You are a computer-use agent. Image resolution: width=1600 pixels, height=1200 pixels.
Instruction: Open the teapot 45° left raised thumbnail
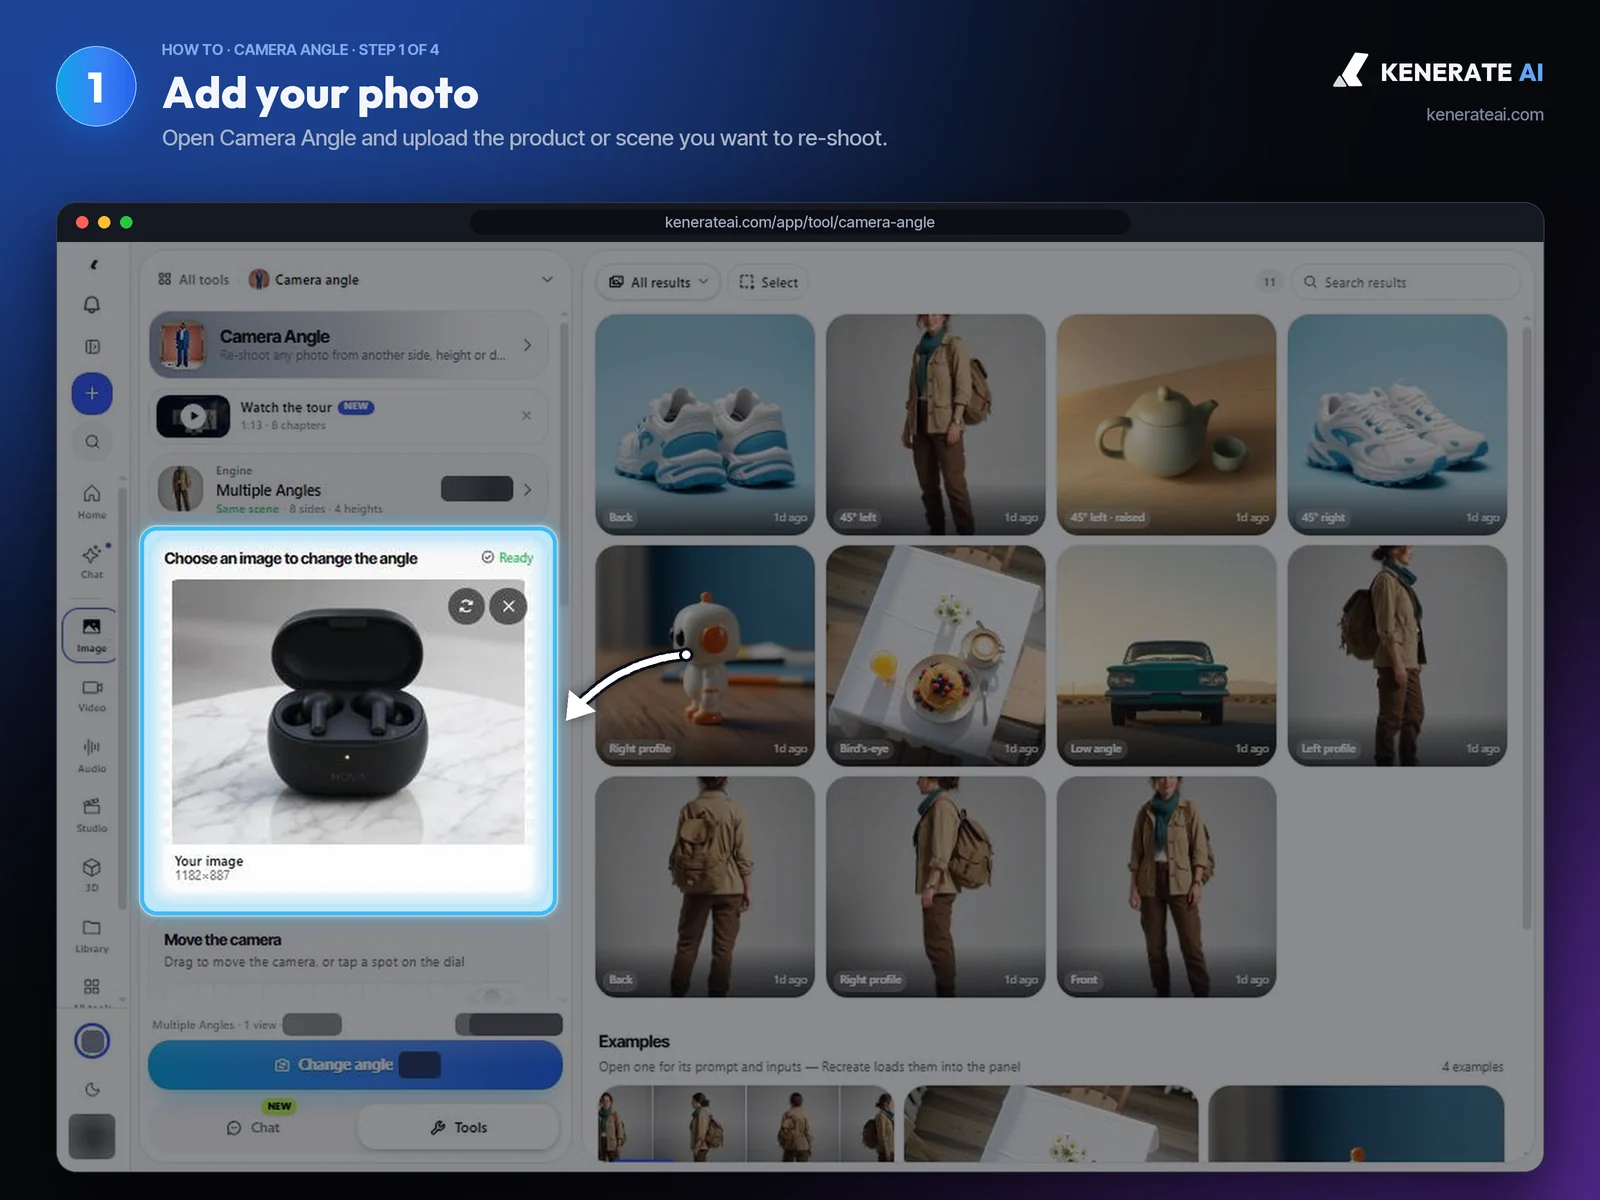coord(1166,425)
